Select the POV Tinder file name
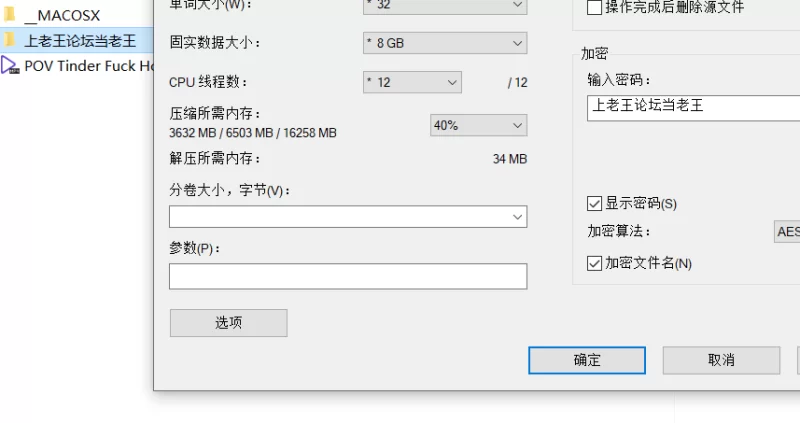The height and width of the screenshot is (423, 800). (89, 66)
